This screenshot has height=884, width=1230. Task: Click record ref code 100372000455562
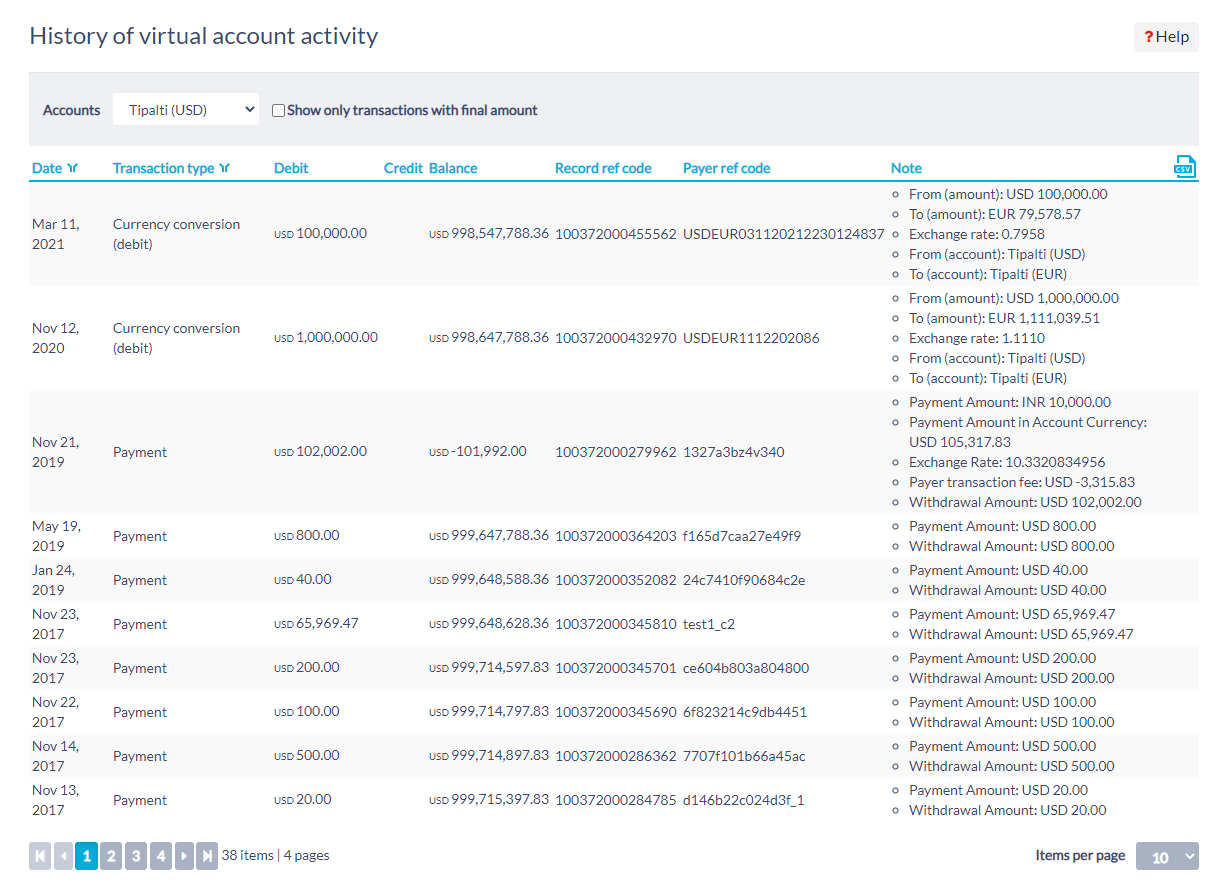[x=616, y=234]
